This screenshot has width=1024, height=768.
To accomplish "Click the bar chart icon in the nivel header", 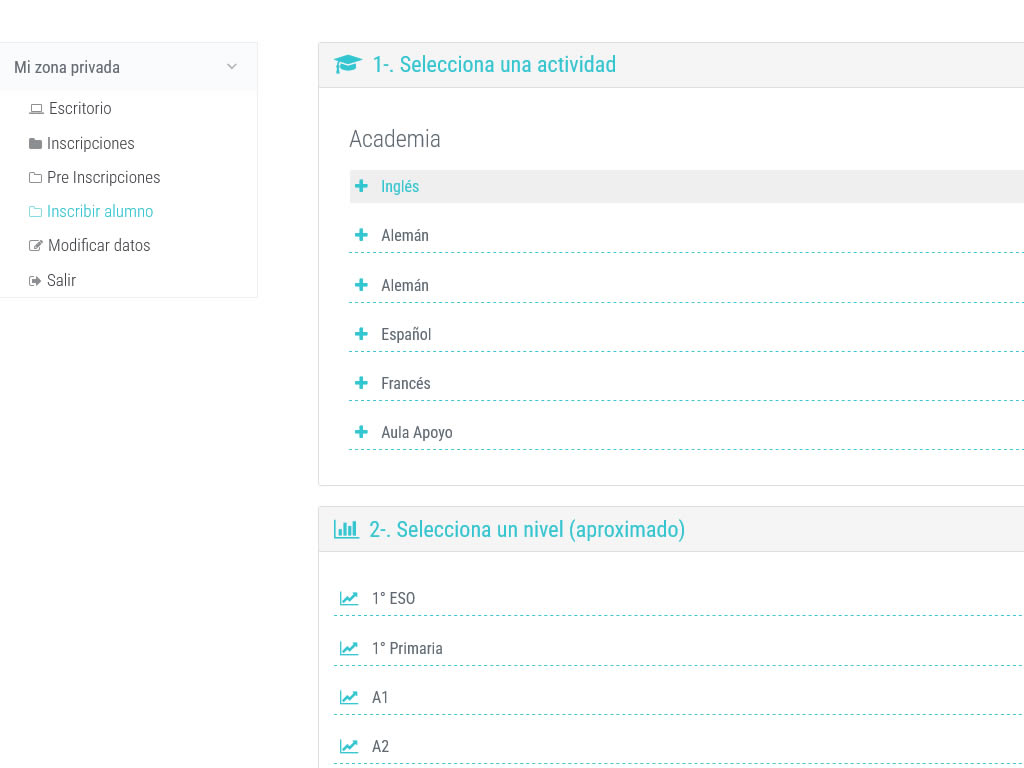I will point(346,530).
